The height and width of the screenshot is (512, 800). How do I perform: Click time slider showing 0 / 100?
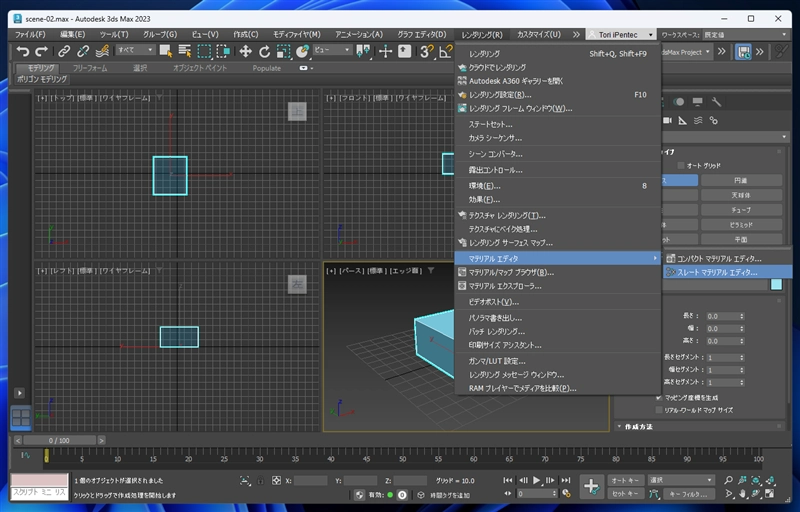tap(59, 440)
